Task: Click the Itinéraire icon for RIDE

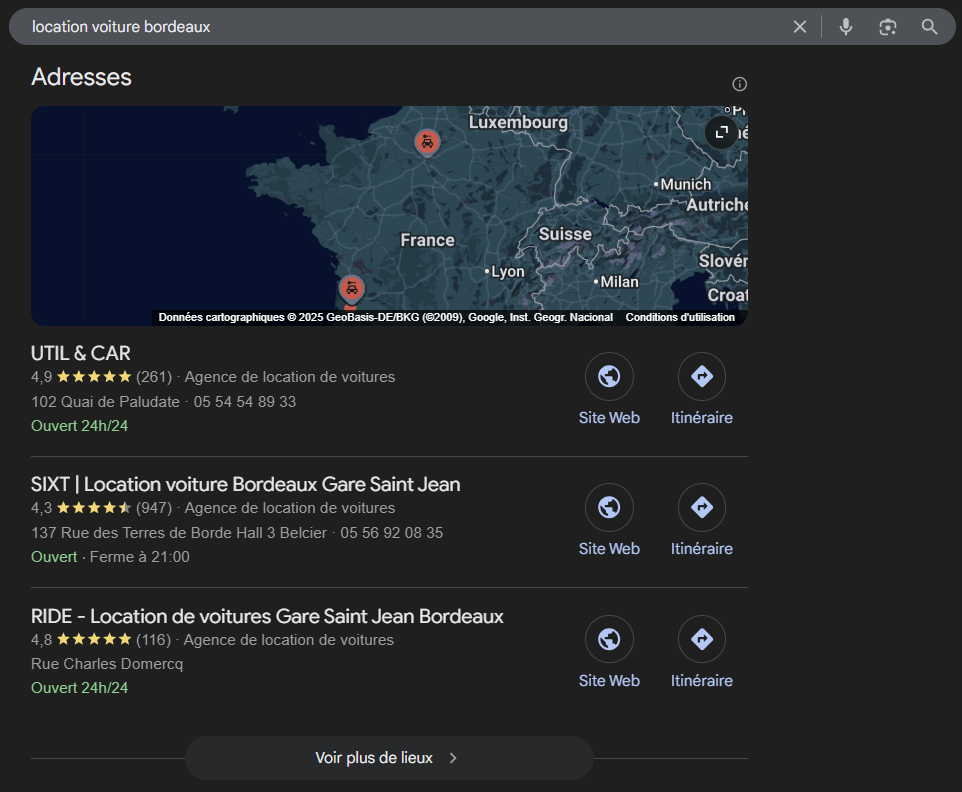Action: 701,639
